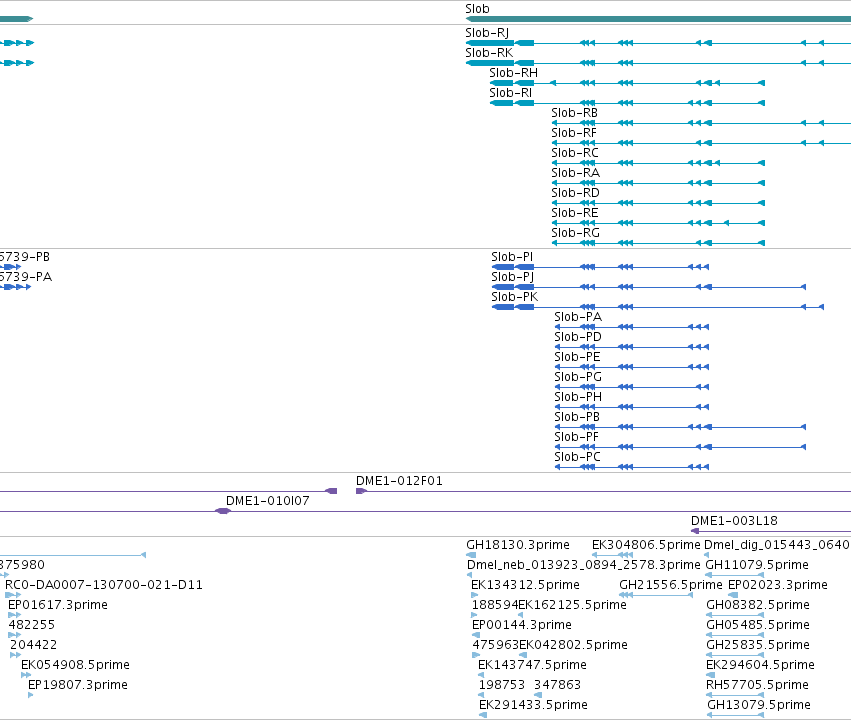851x720 pixels.
Task: Click the GH25835.5prime EST label
Action: [x=758, y=646]
